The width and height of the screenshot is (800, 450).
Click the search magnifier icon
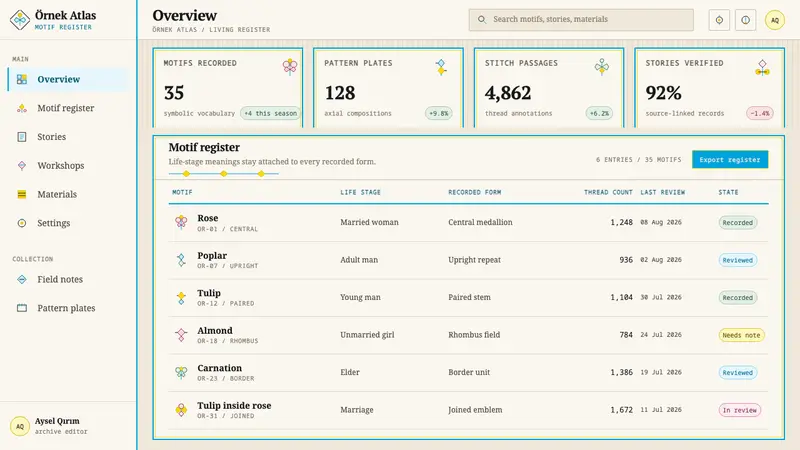coord(482,19)
